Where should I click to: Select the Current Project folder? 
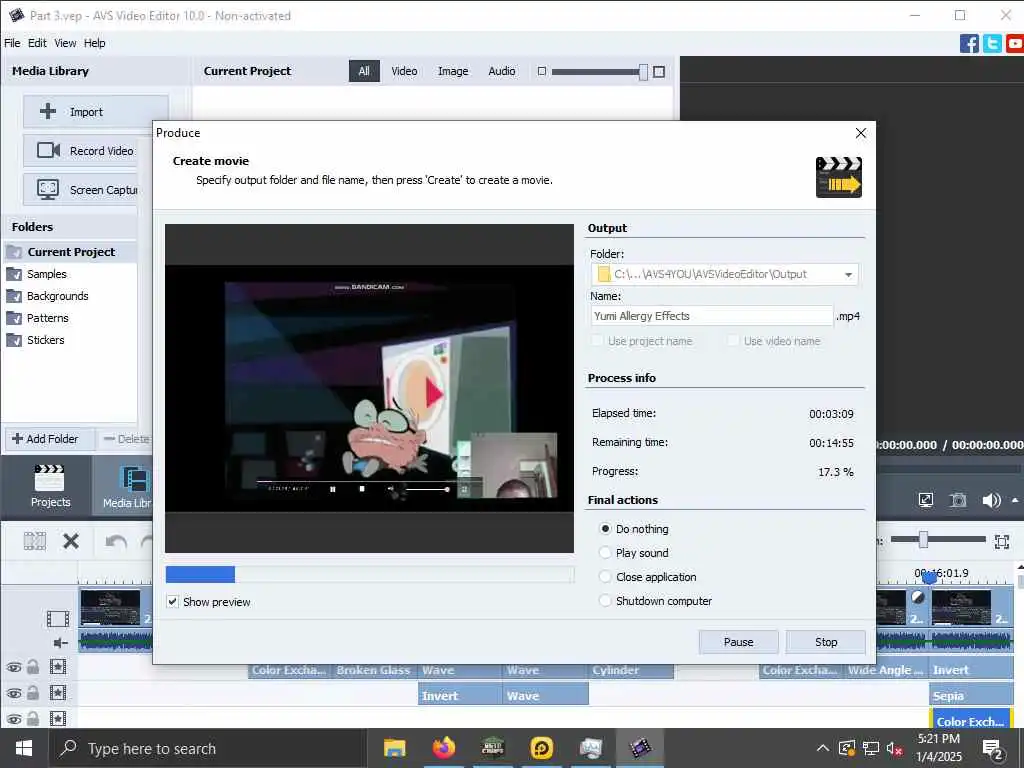point(69,252)
